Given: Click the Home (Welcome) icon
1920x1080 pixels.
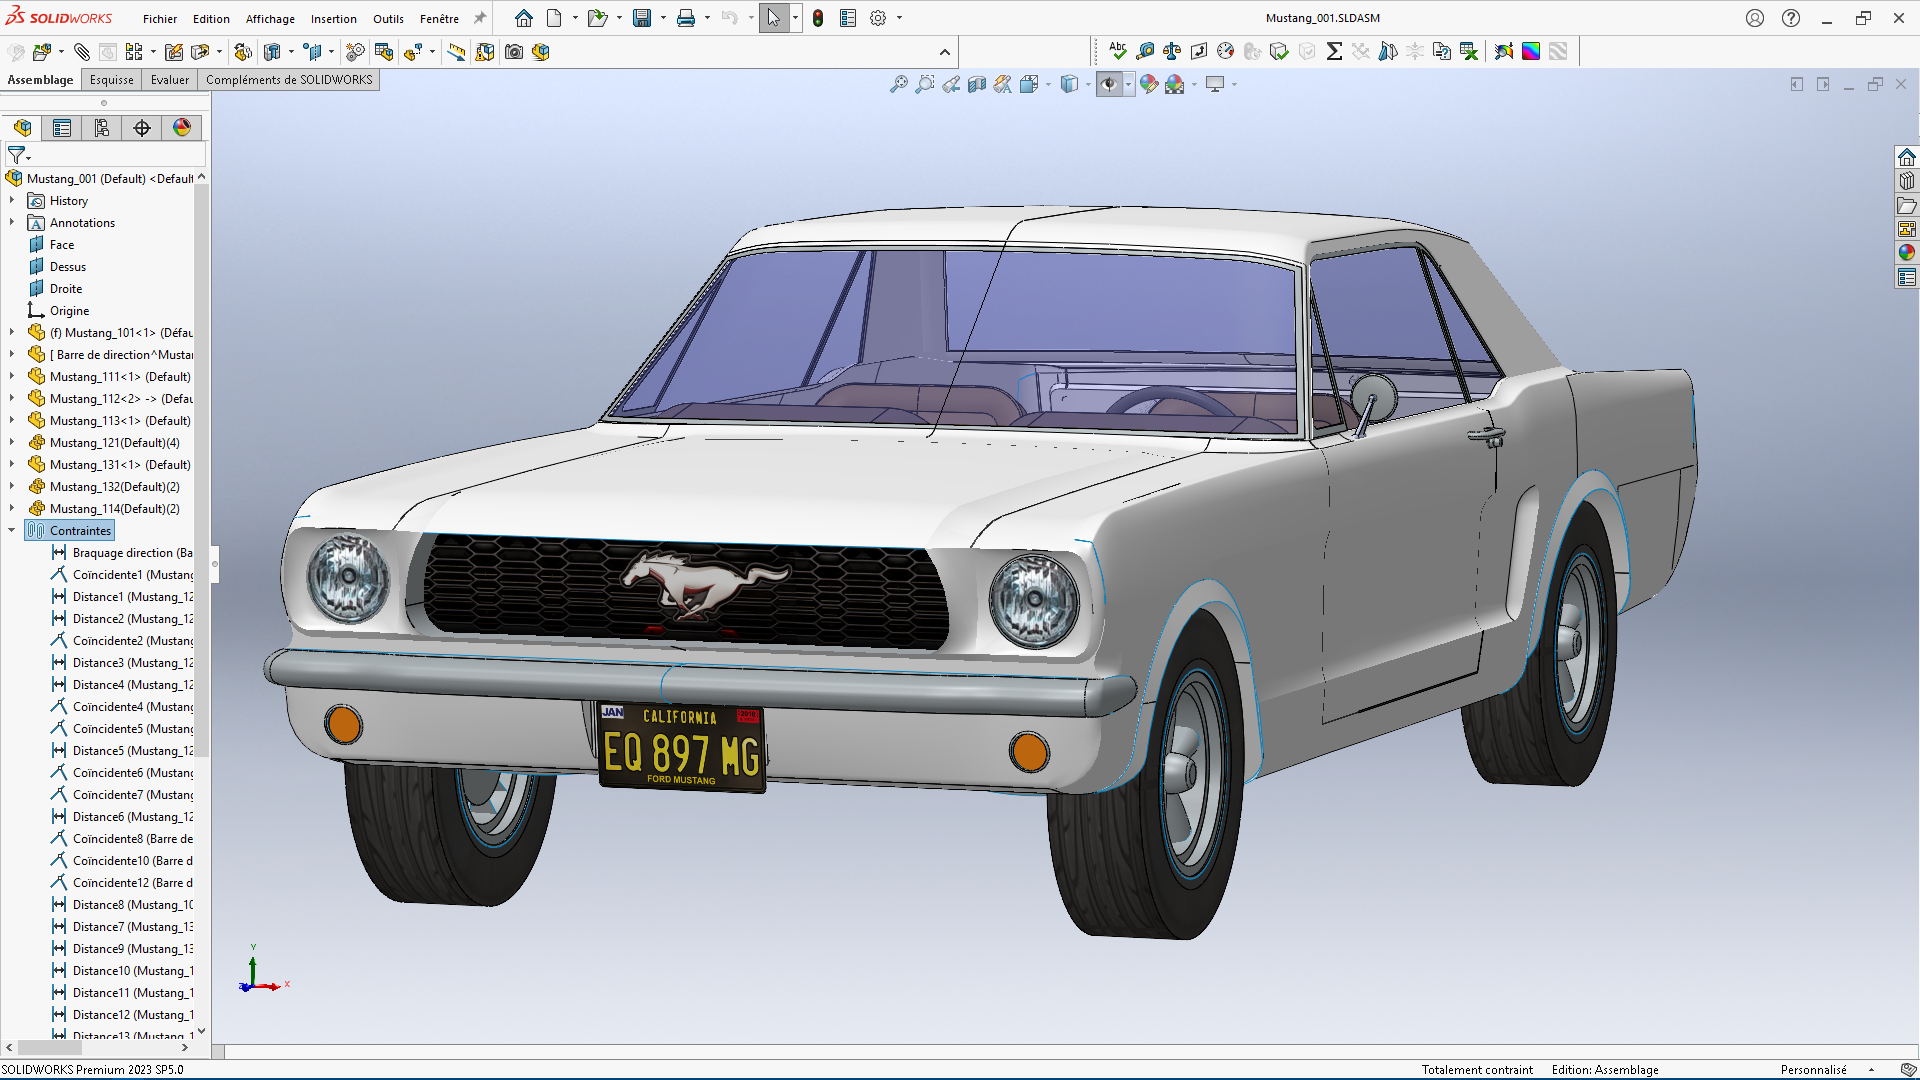Looking at the screenshot, I should (524, 18).
